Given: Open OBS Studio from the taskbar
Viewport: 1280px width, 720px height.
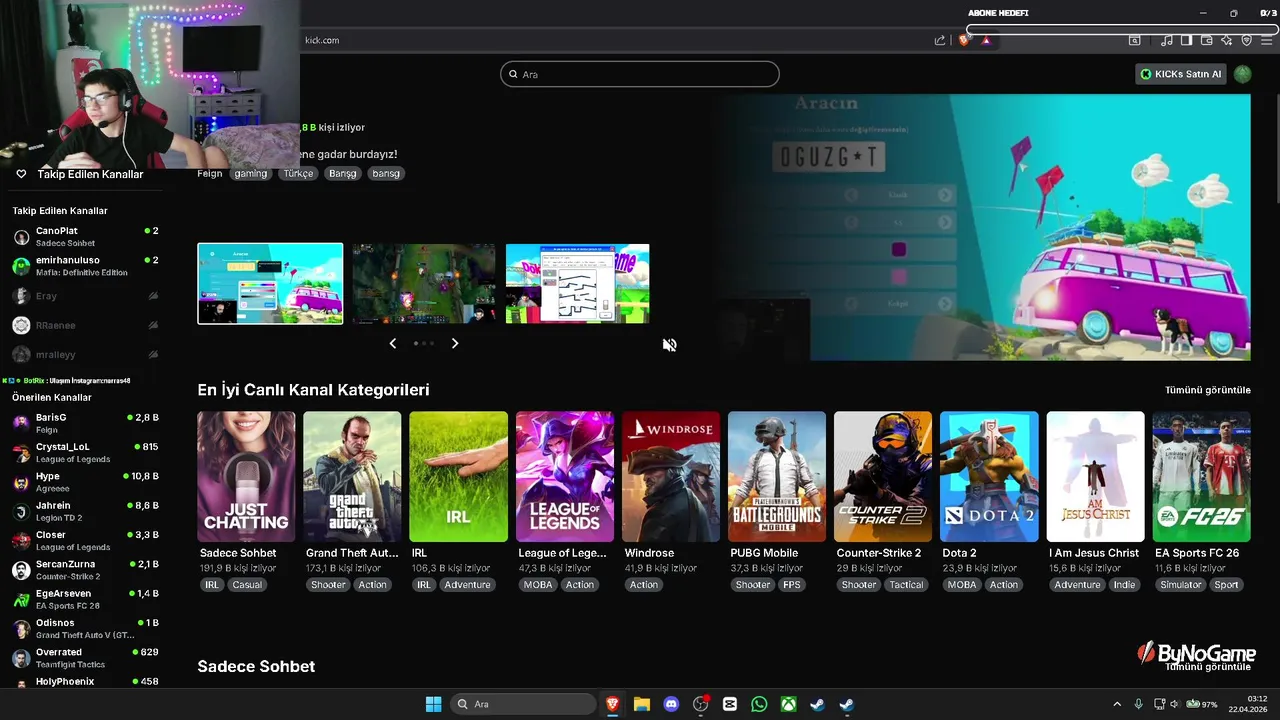Looking at the screenshot, I should pyautogui.click(x=701, y=704).
